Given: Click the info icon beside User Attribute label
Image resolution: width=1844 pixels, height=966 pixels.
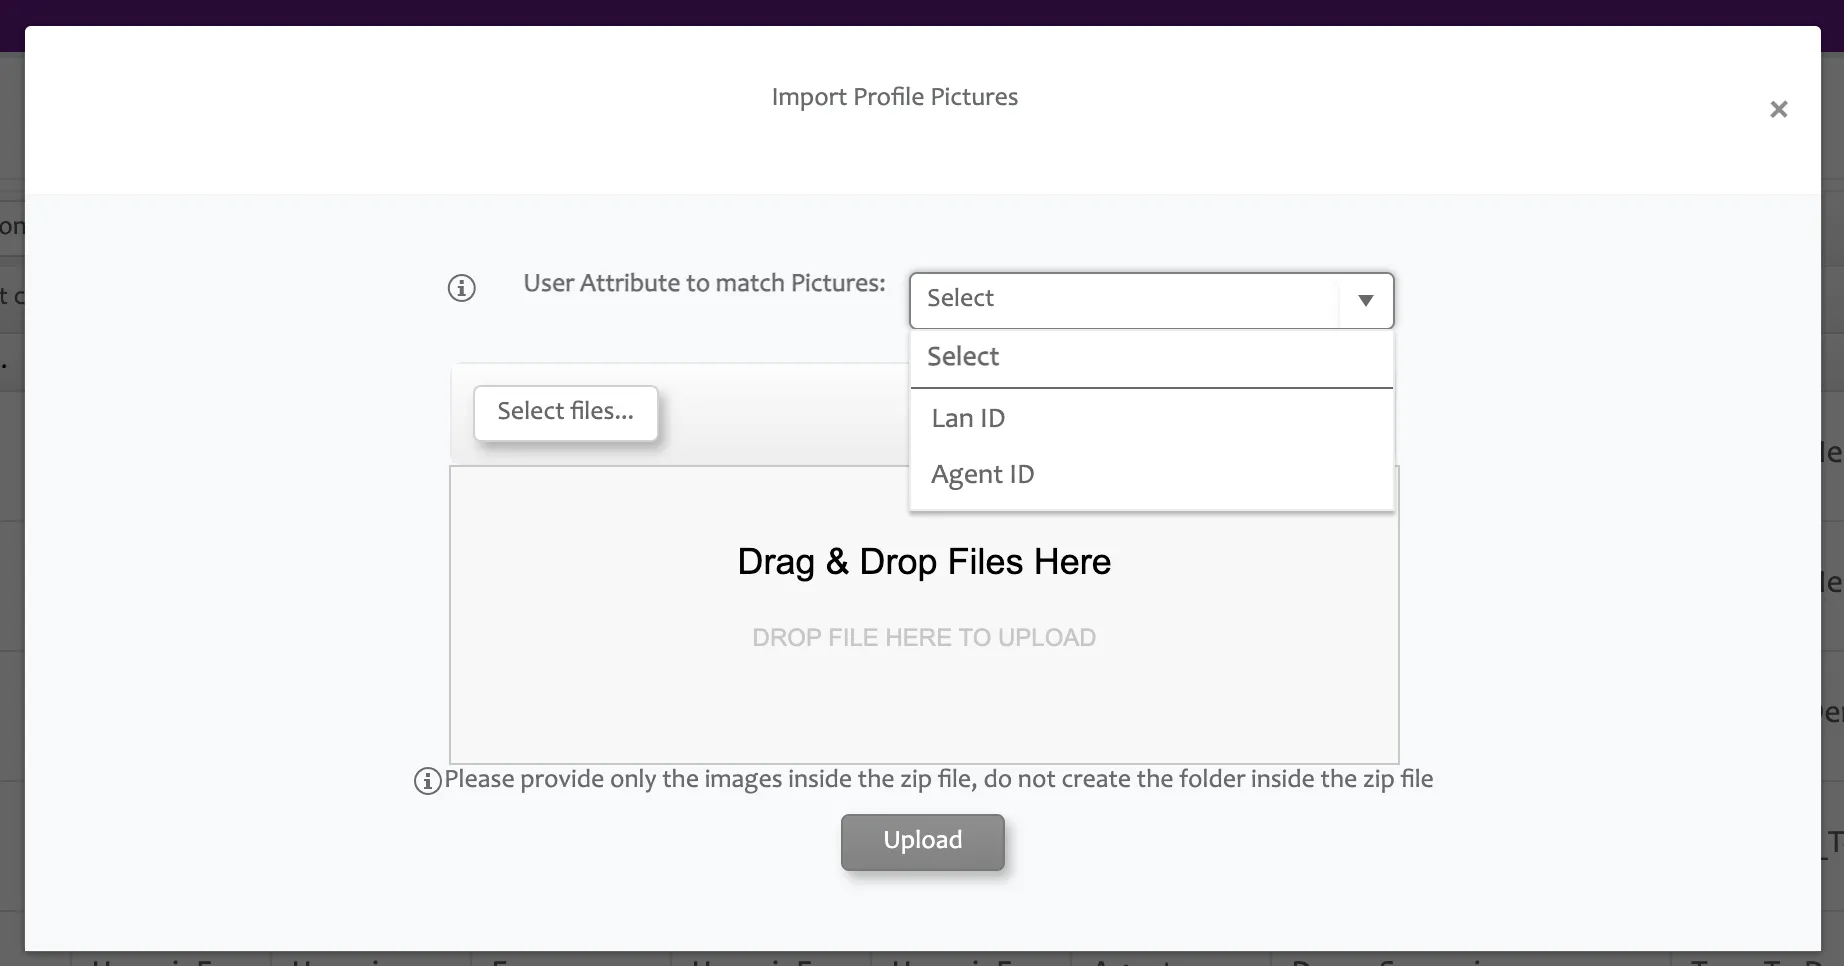Looking at the screenshot, I should tap(461, 288).
